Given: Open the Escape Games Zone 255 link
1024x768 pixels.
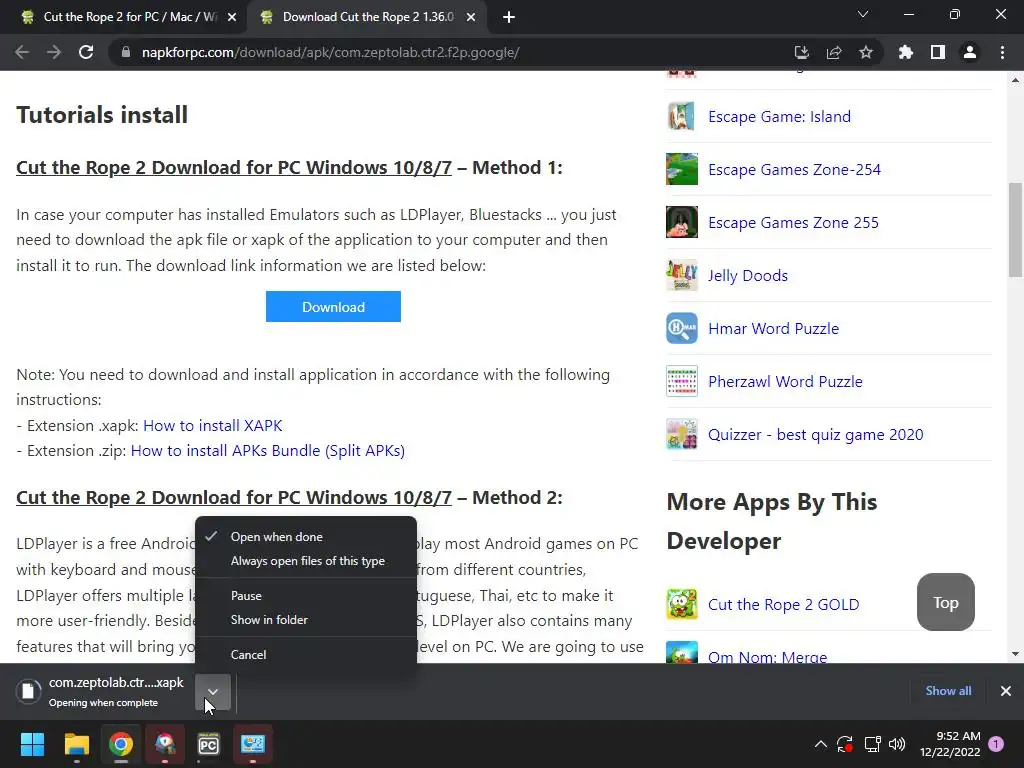Looking at the screenshot, I should point(793,223).
